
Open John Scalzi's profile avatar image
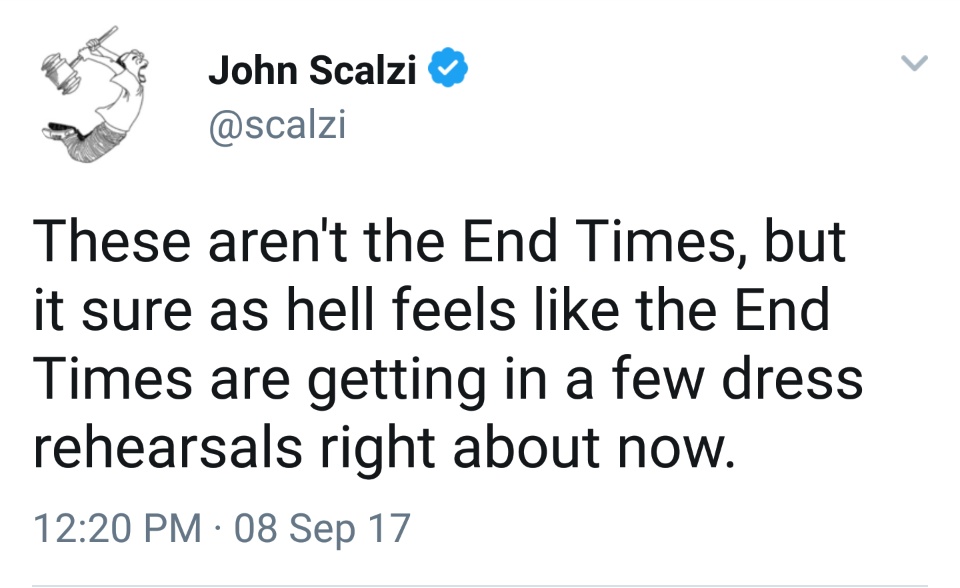point(94,94)
